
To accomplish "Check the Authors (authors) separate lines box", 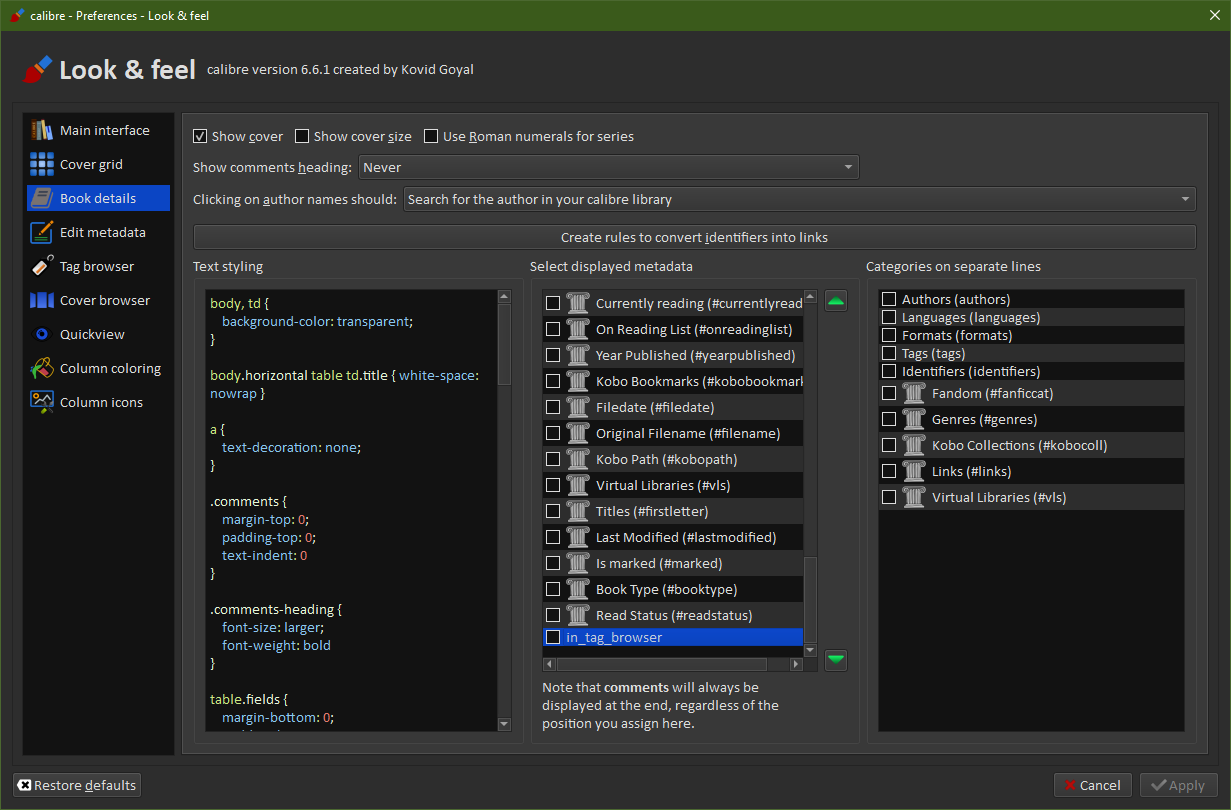I will pyautogui.click(x=889, y=299).
